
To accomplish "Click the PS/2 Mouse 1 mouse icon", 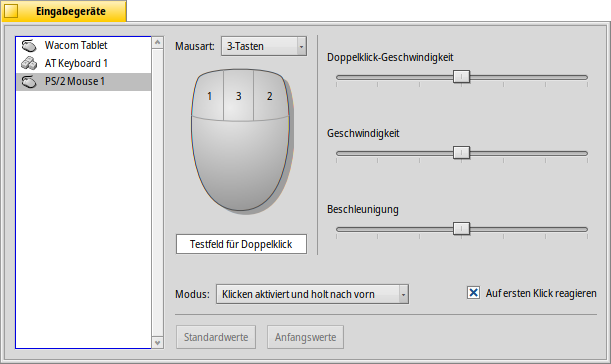I will (x=29, y=81).
